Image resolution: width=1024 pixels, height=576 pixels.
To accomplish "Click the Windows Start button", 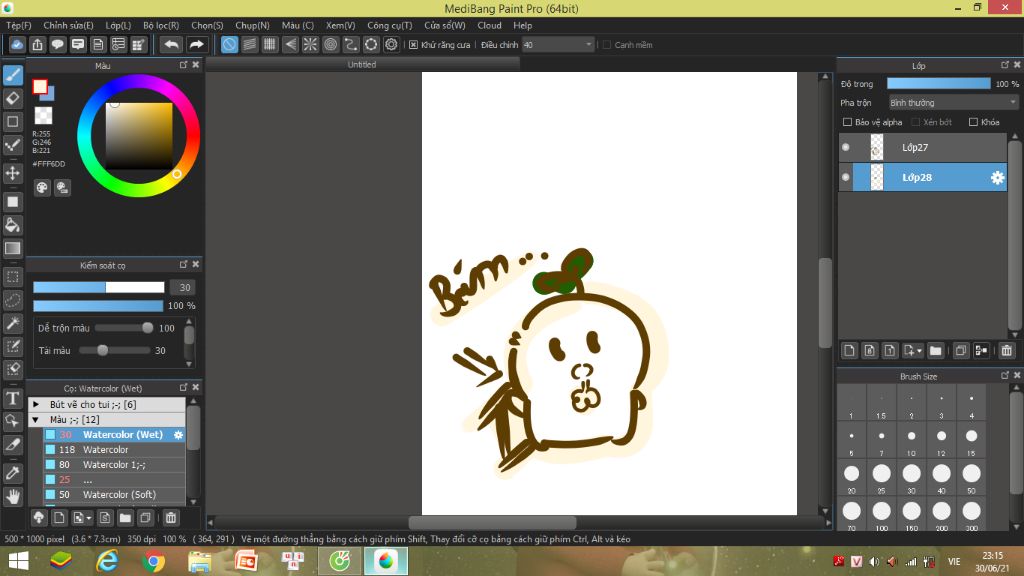I will 18,561.
